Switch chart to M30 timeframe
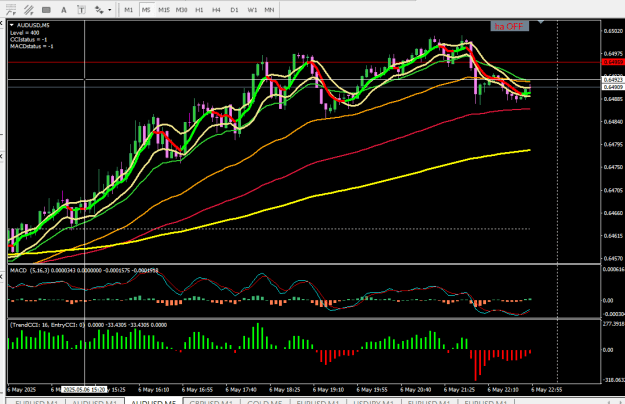The image size is (625, 404). coord(181,10)
